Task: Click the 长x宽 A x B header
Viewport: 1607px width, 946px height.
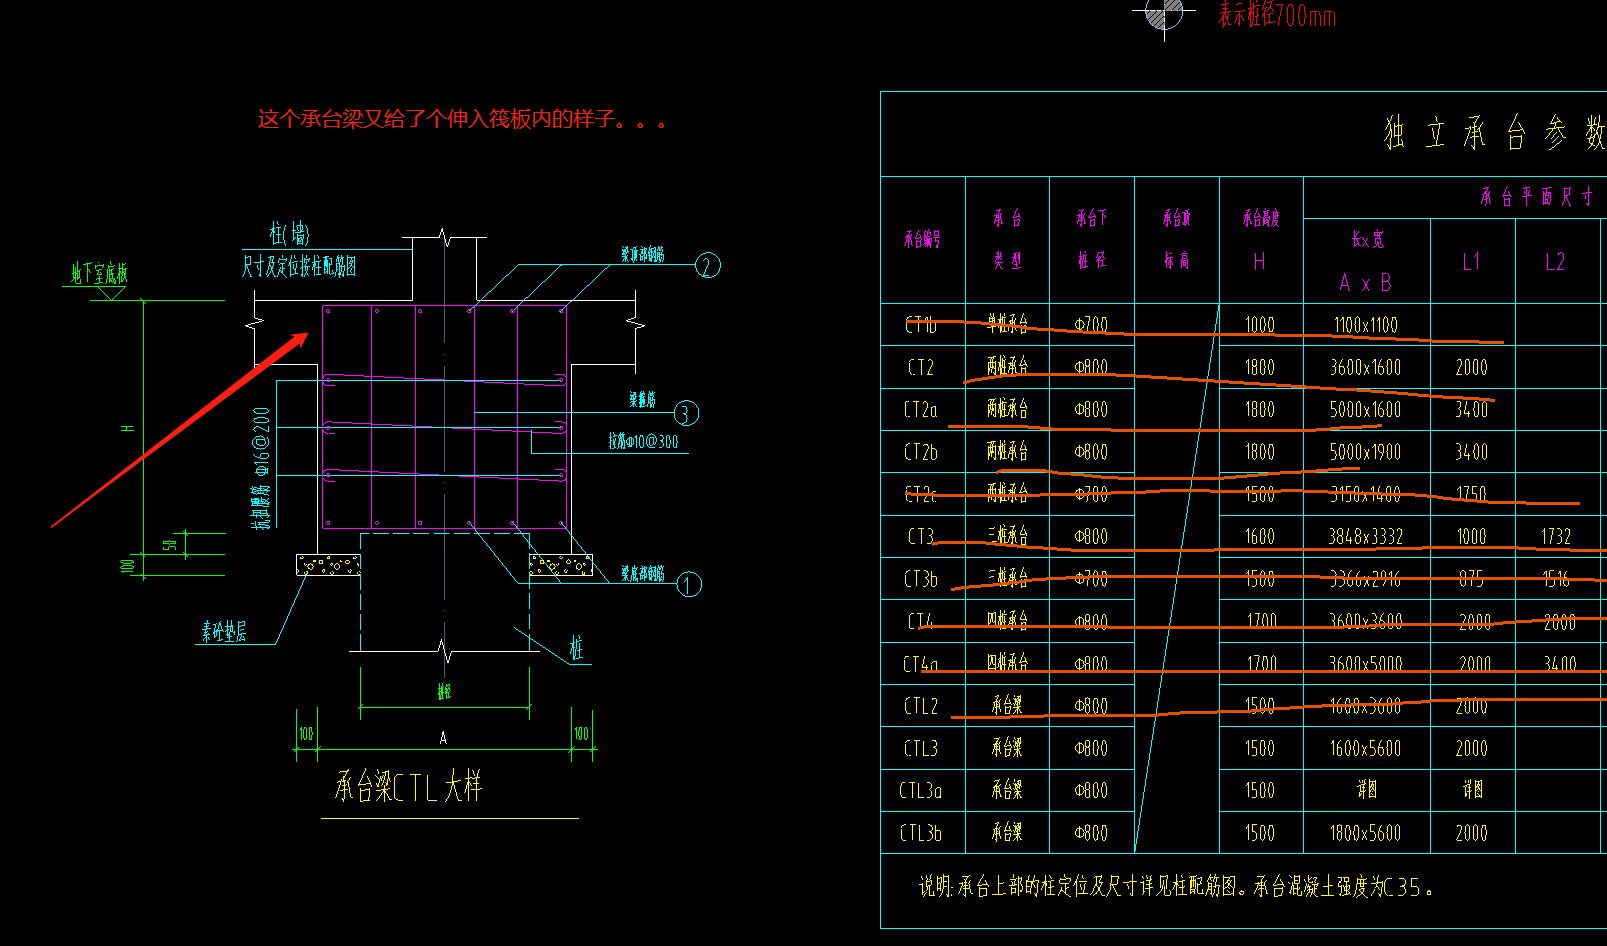Action: point(1366,261)
